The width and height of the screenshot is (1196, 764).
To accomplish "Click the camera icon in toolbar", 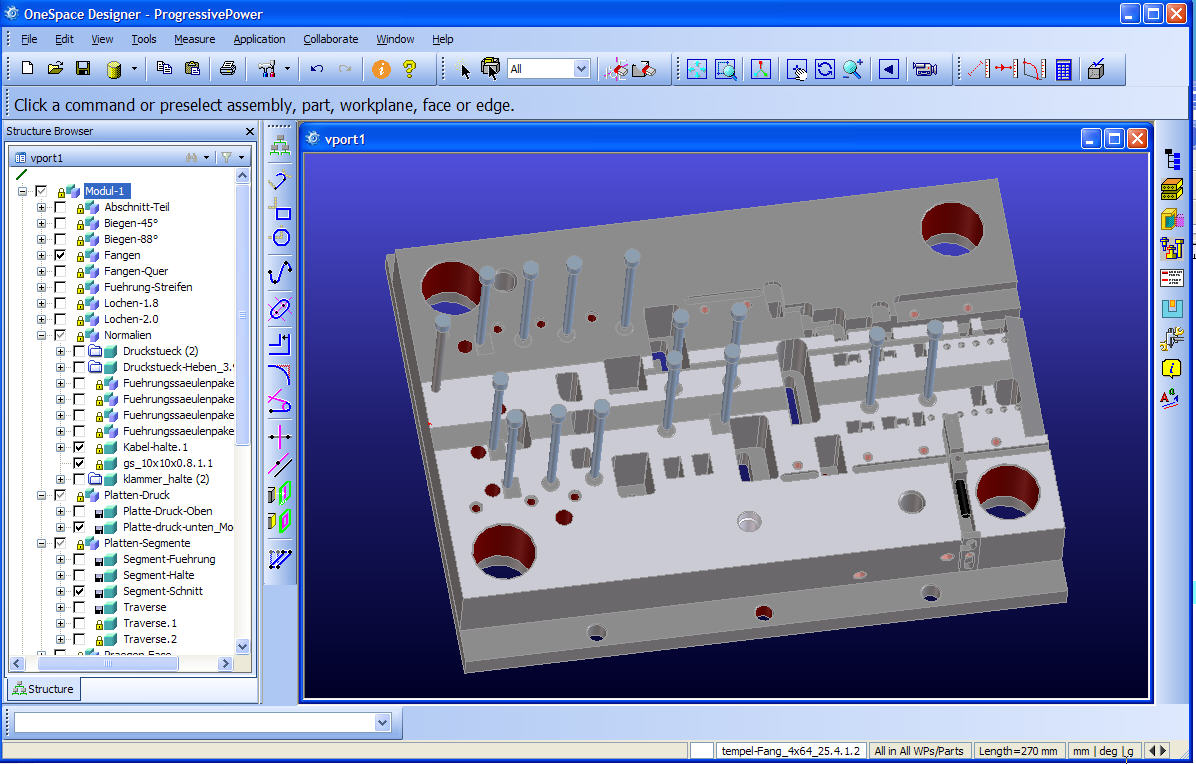I will [x=924, y=69].
